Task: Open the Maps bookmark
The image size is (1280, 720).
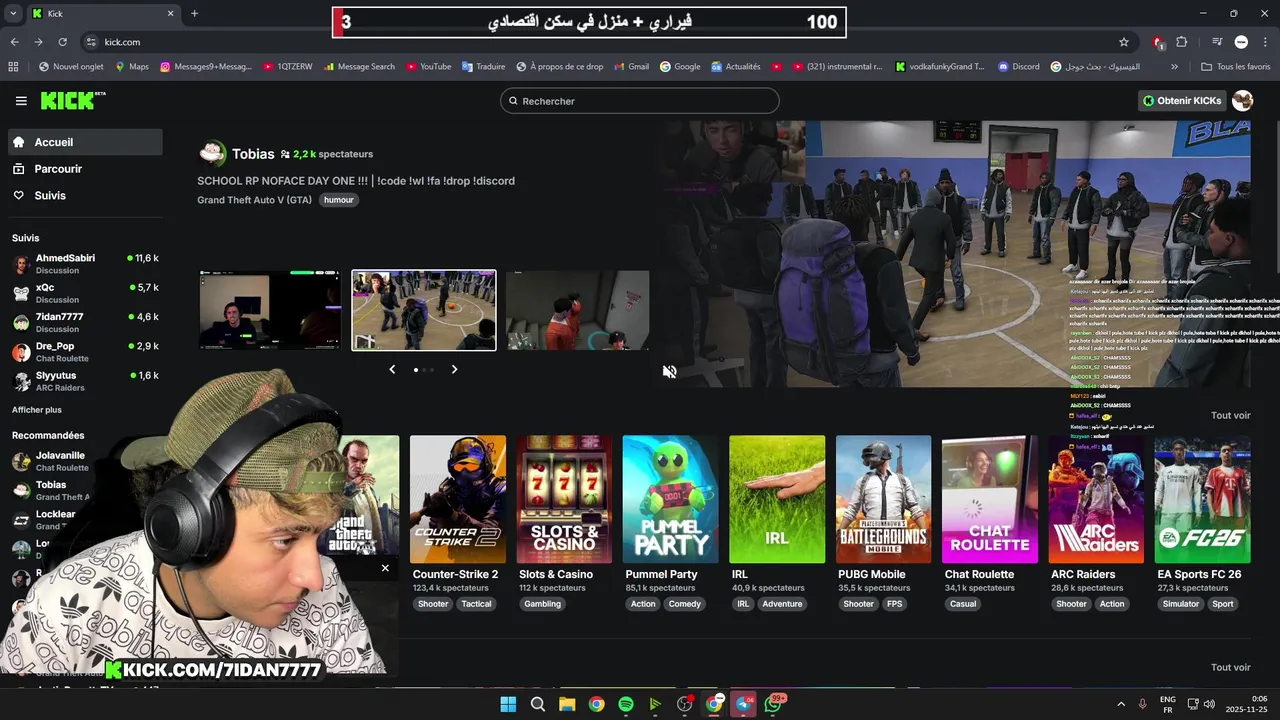Action: click(131, 67)
